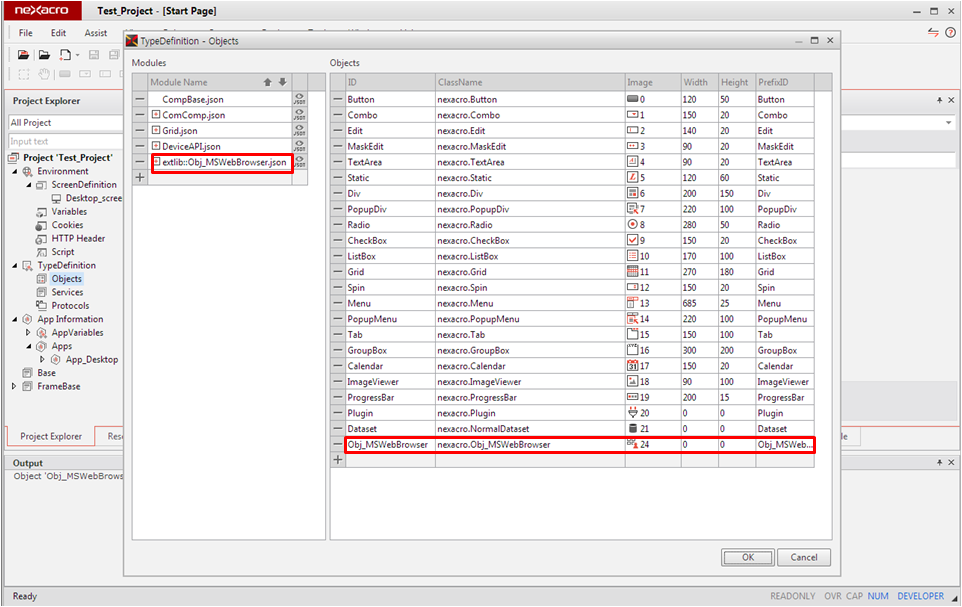Click the plus icon to add a module

point(140,177)
